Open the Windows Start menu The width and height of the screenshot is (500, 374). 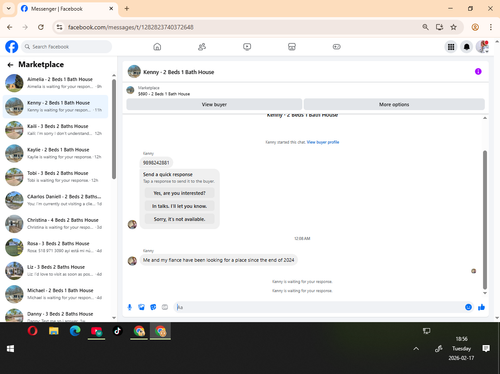pos(10,349)
